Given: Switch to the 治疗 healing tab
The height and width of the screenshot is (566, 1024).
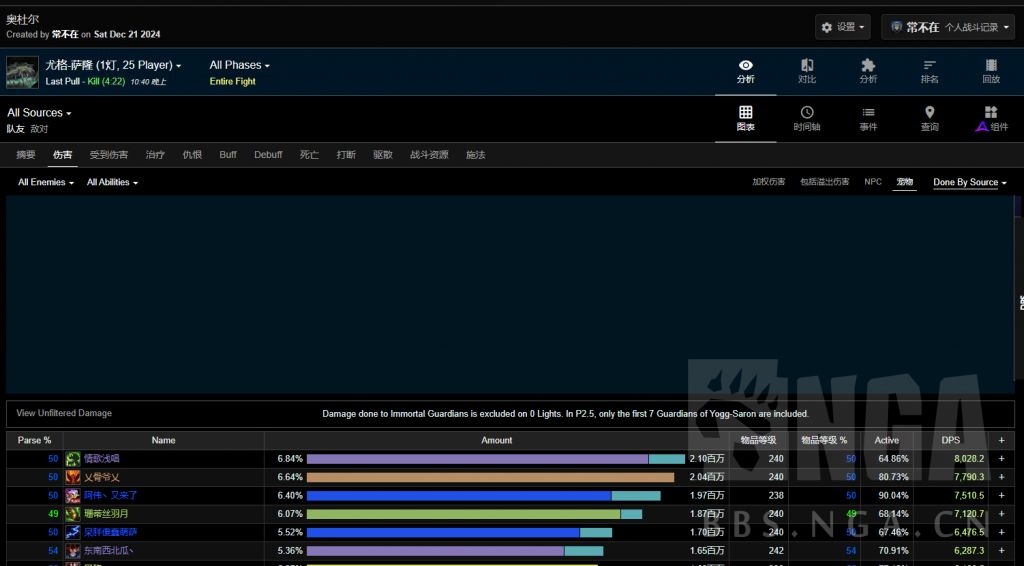Looking at the screenshot, I should coord(155,155).
